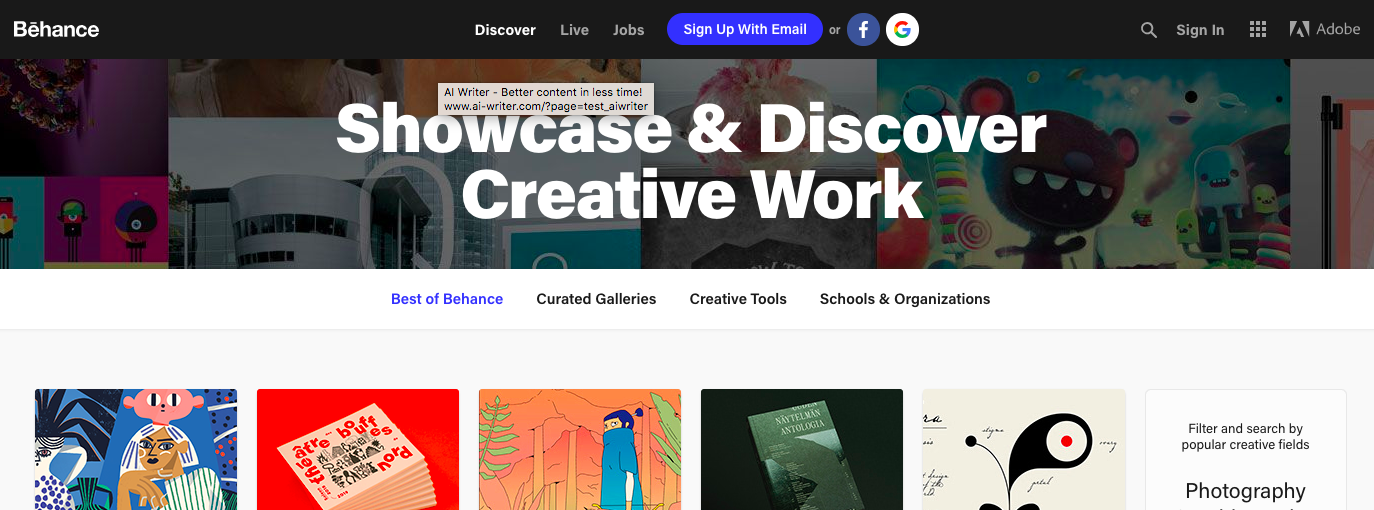The image size is (1374, 510).
Task: Open the orange jungle illustration thumbnail
Action: 580,449
